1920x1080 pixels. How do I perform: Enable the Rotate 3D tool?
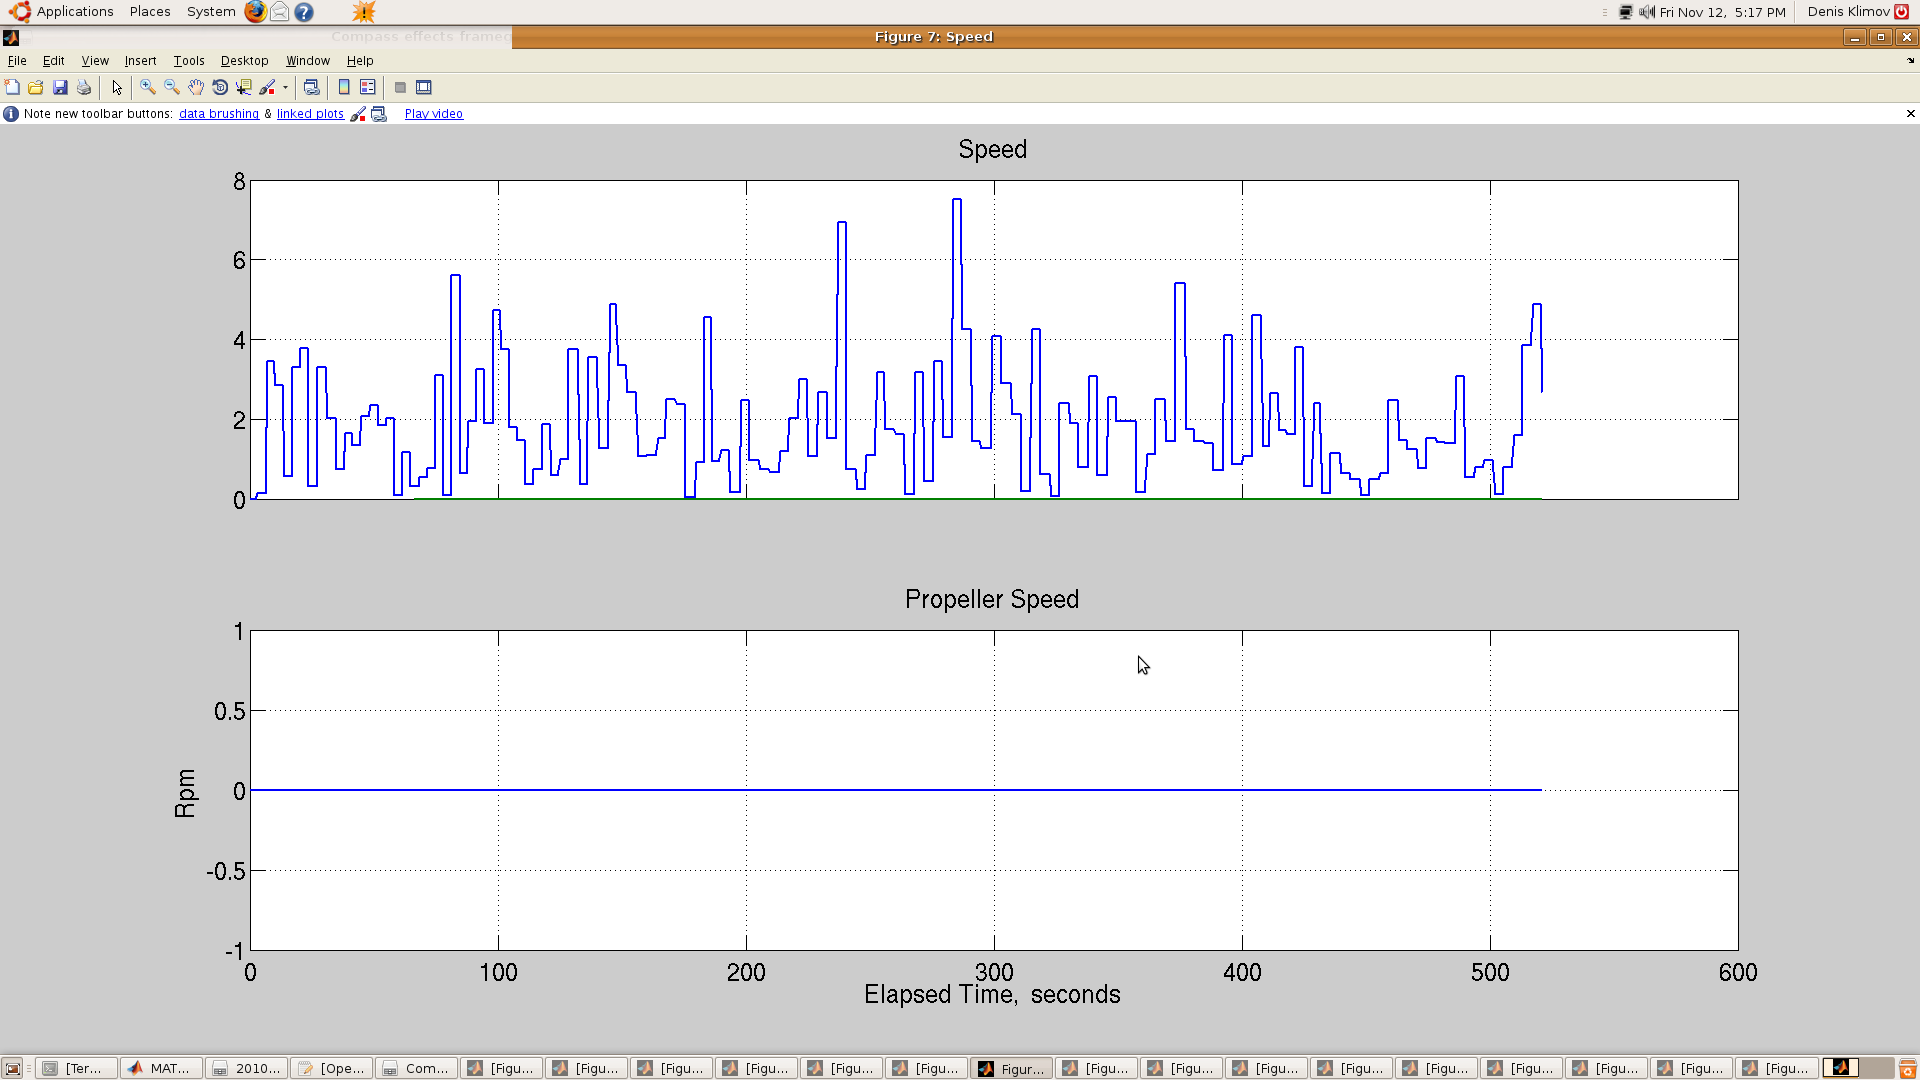220,88
